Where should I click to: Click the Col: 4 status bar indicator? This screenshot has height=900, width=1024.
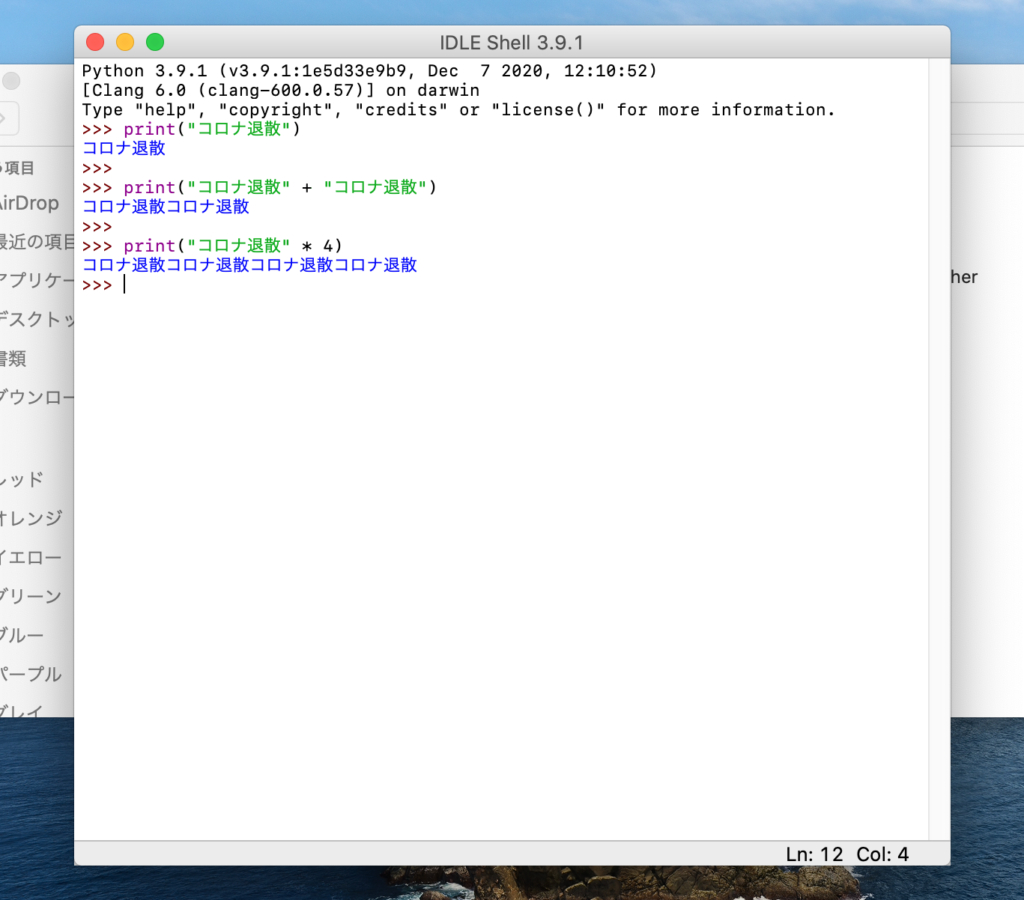click(882, 854)
